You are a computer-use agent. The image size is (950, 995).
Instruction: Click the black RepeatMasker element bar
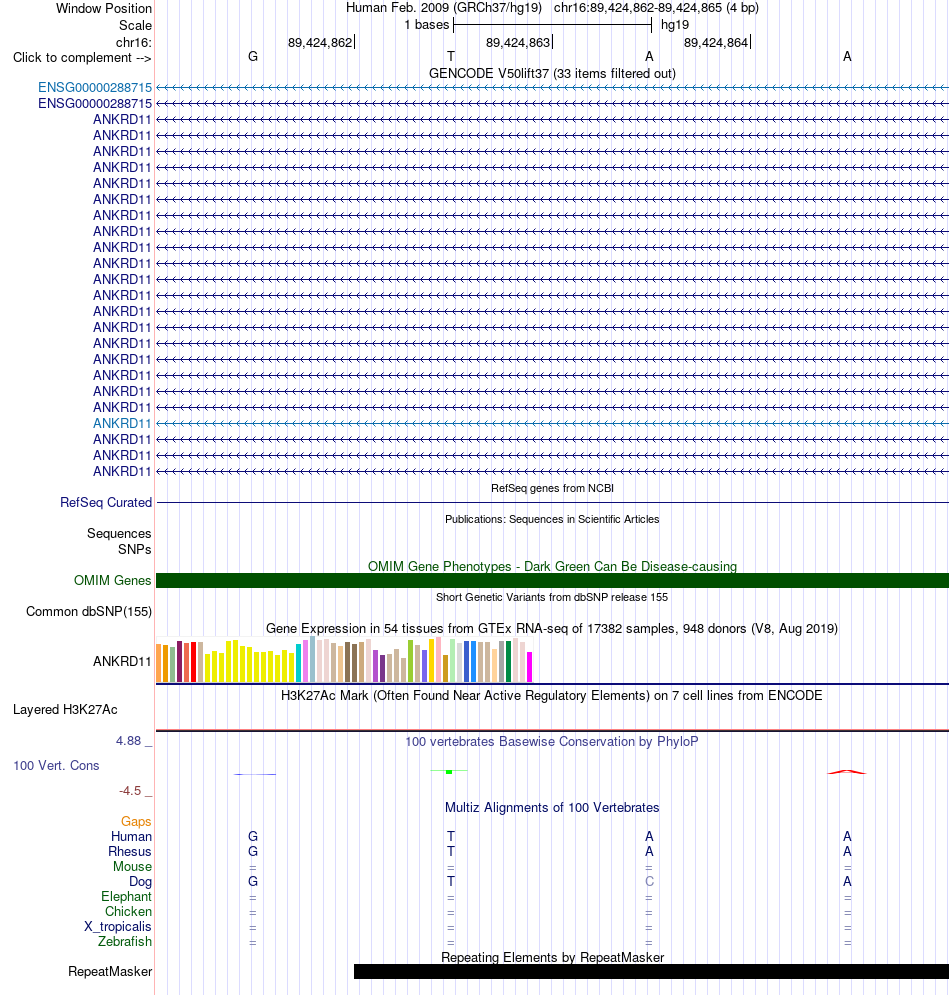coord(651,972)
